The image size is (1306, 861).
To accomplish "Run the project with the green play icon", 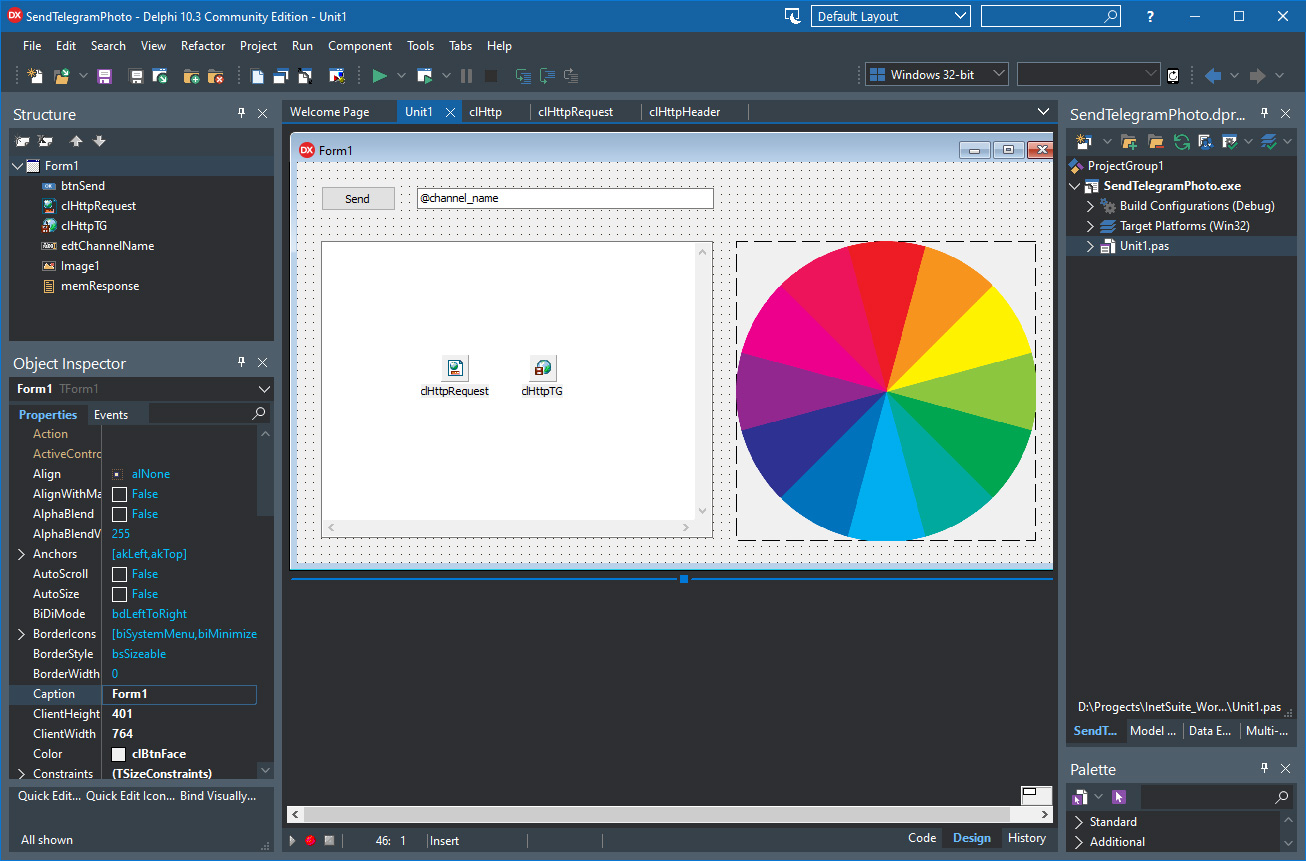I will (379, 76).
